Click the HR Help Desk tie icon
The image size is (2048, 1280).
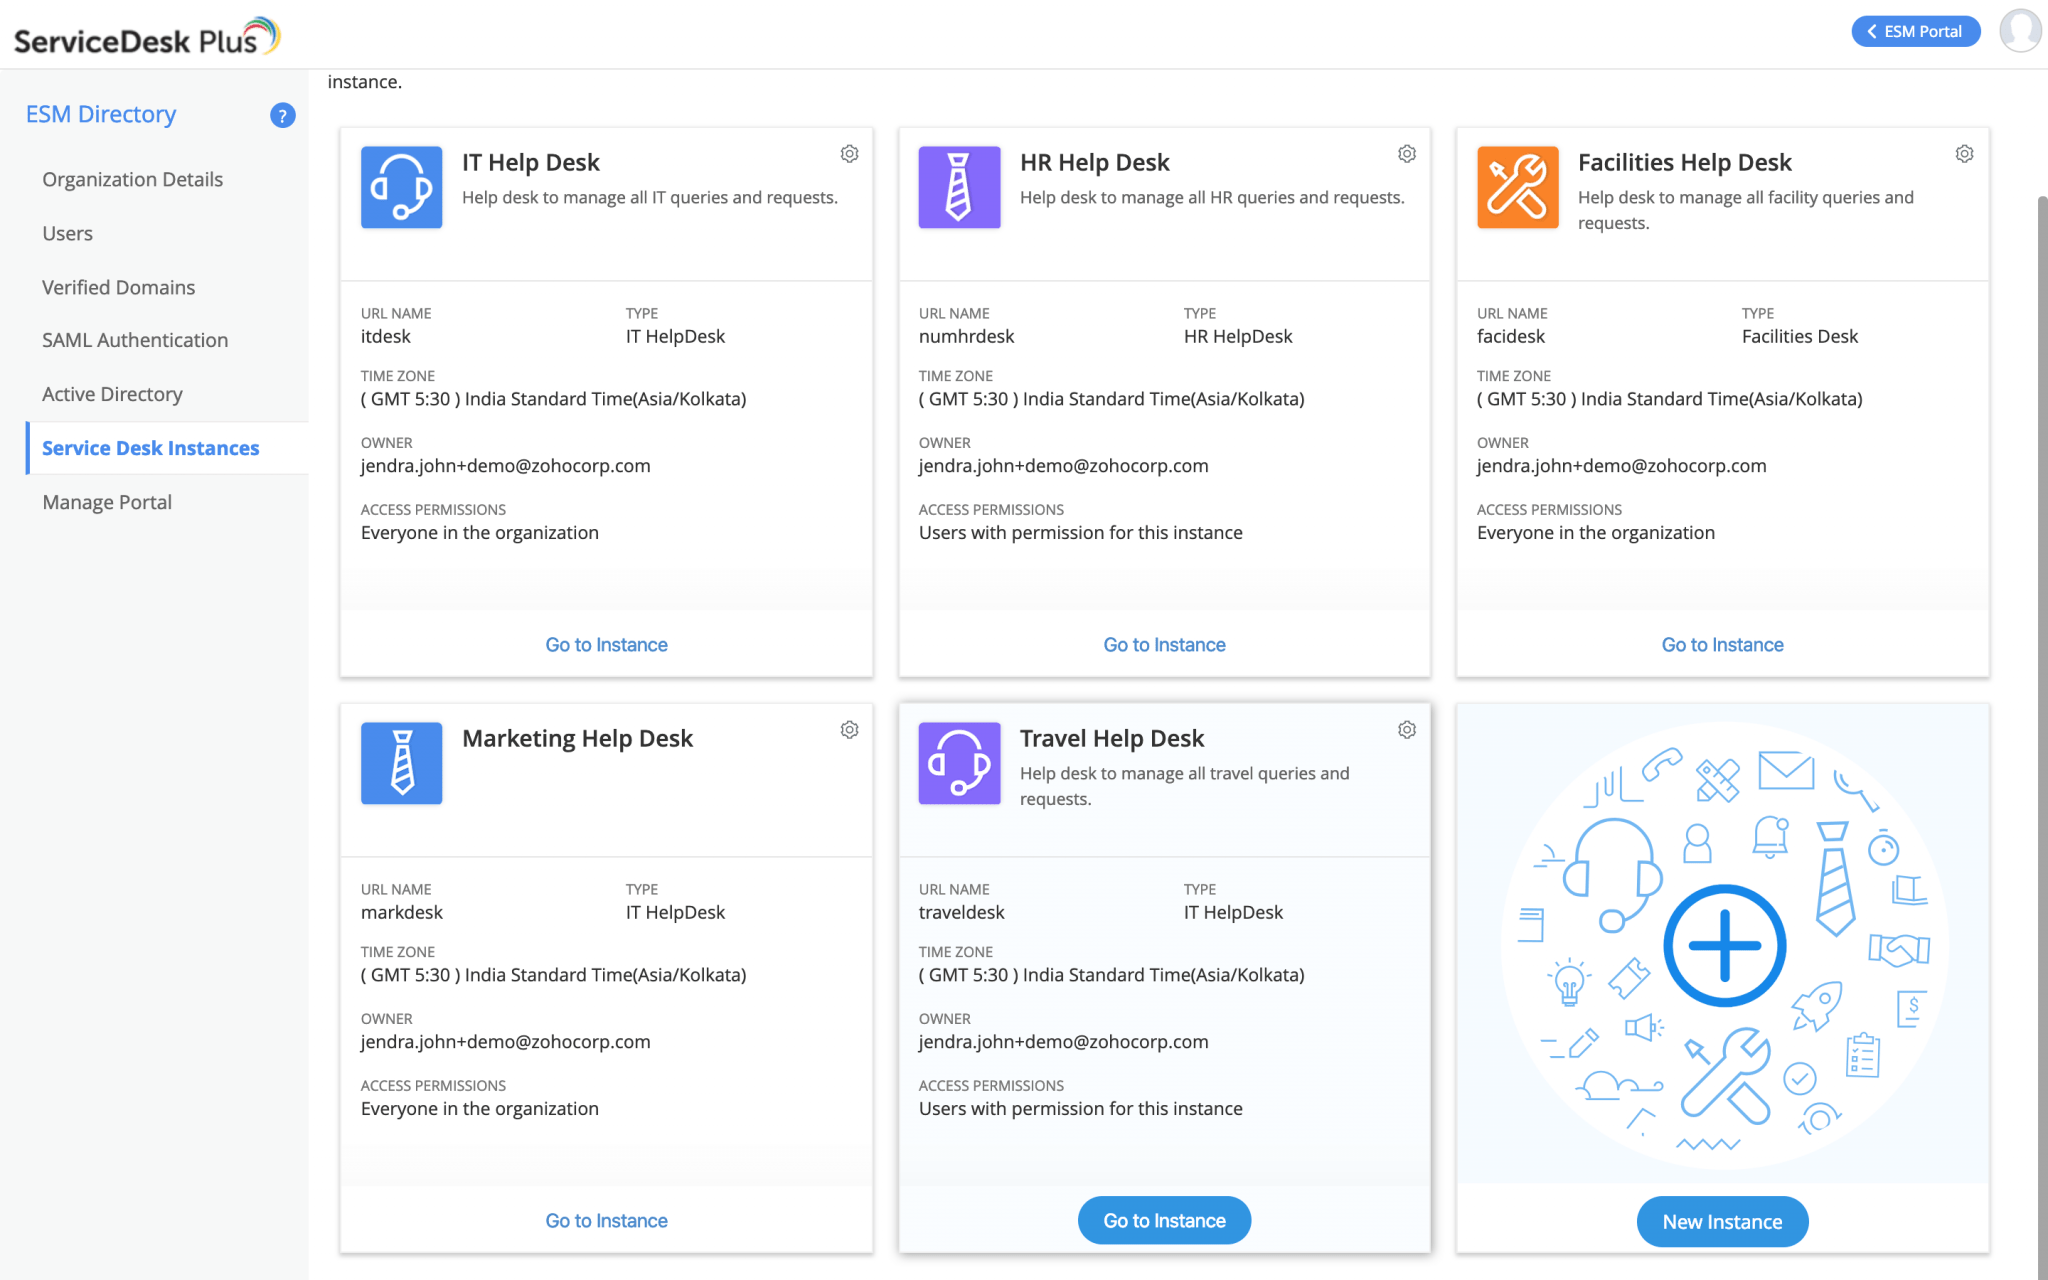point(958,187)
